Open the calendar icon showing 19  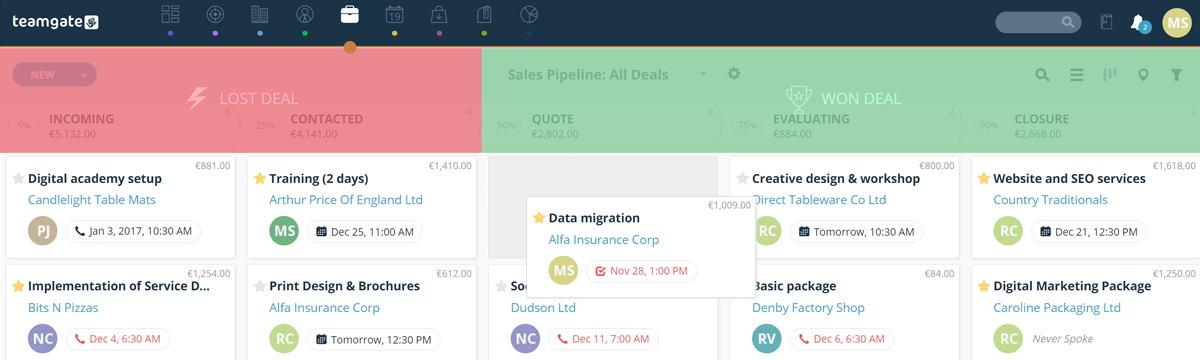[394, 15]
